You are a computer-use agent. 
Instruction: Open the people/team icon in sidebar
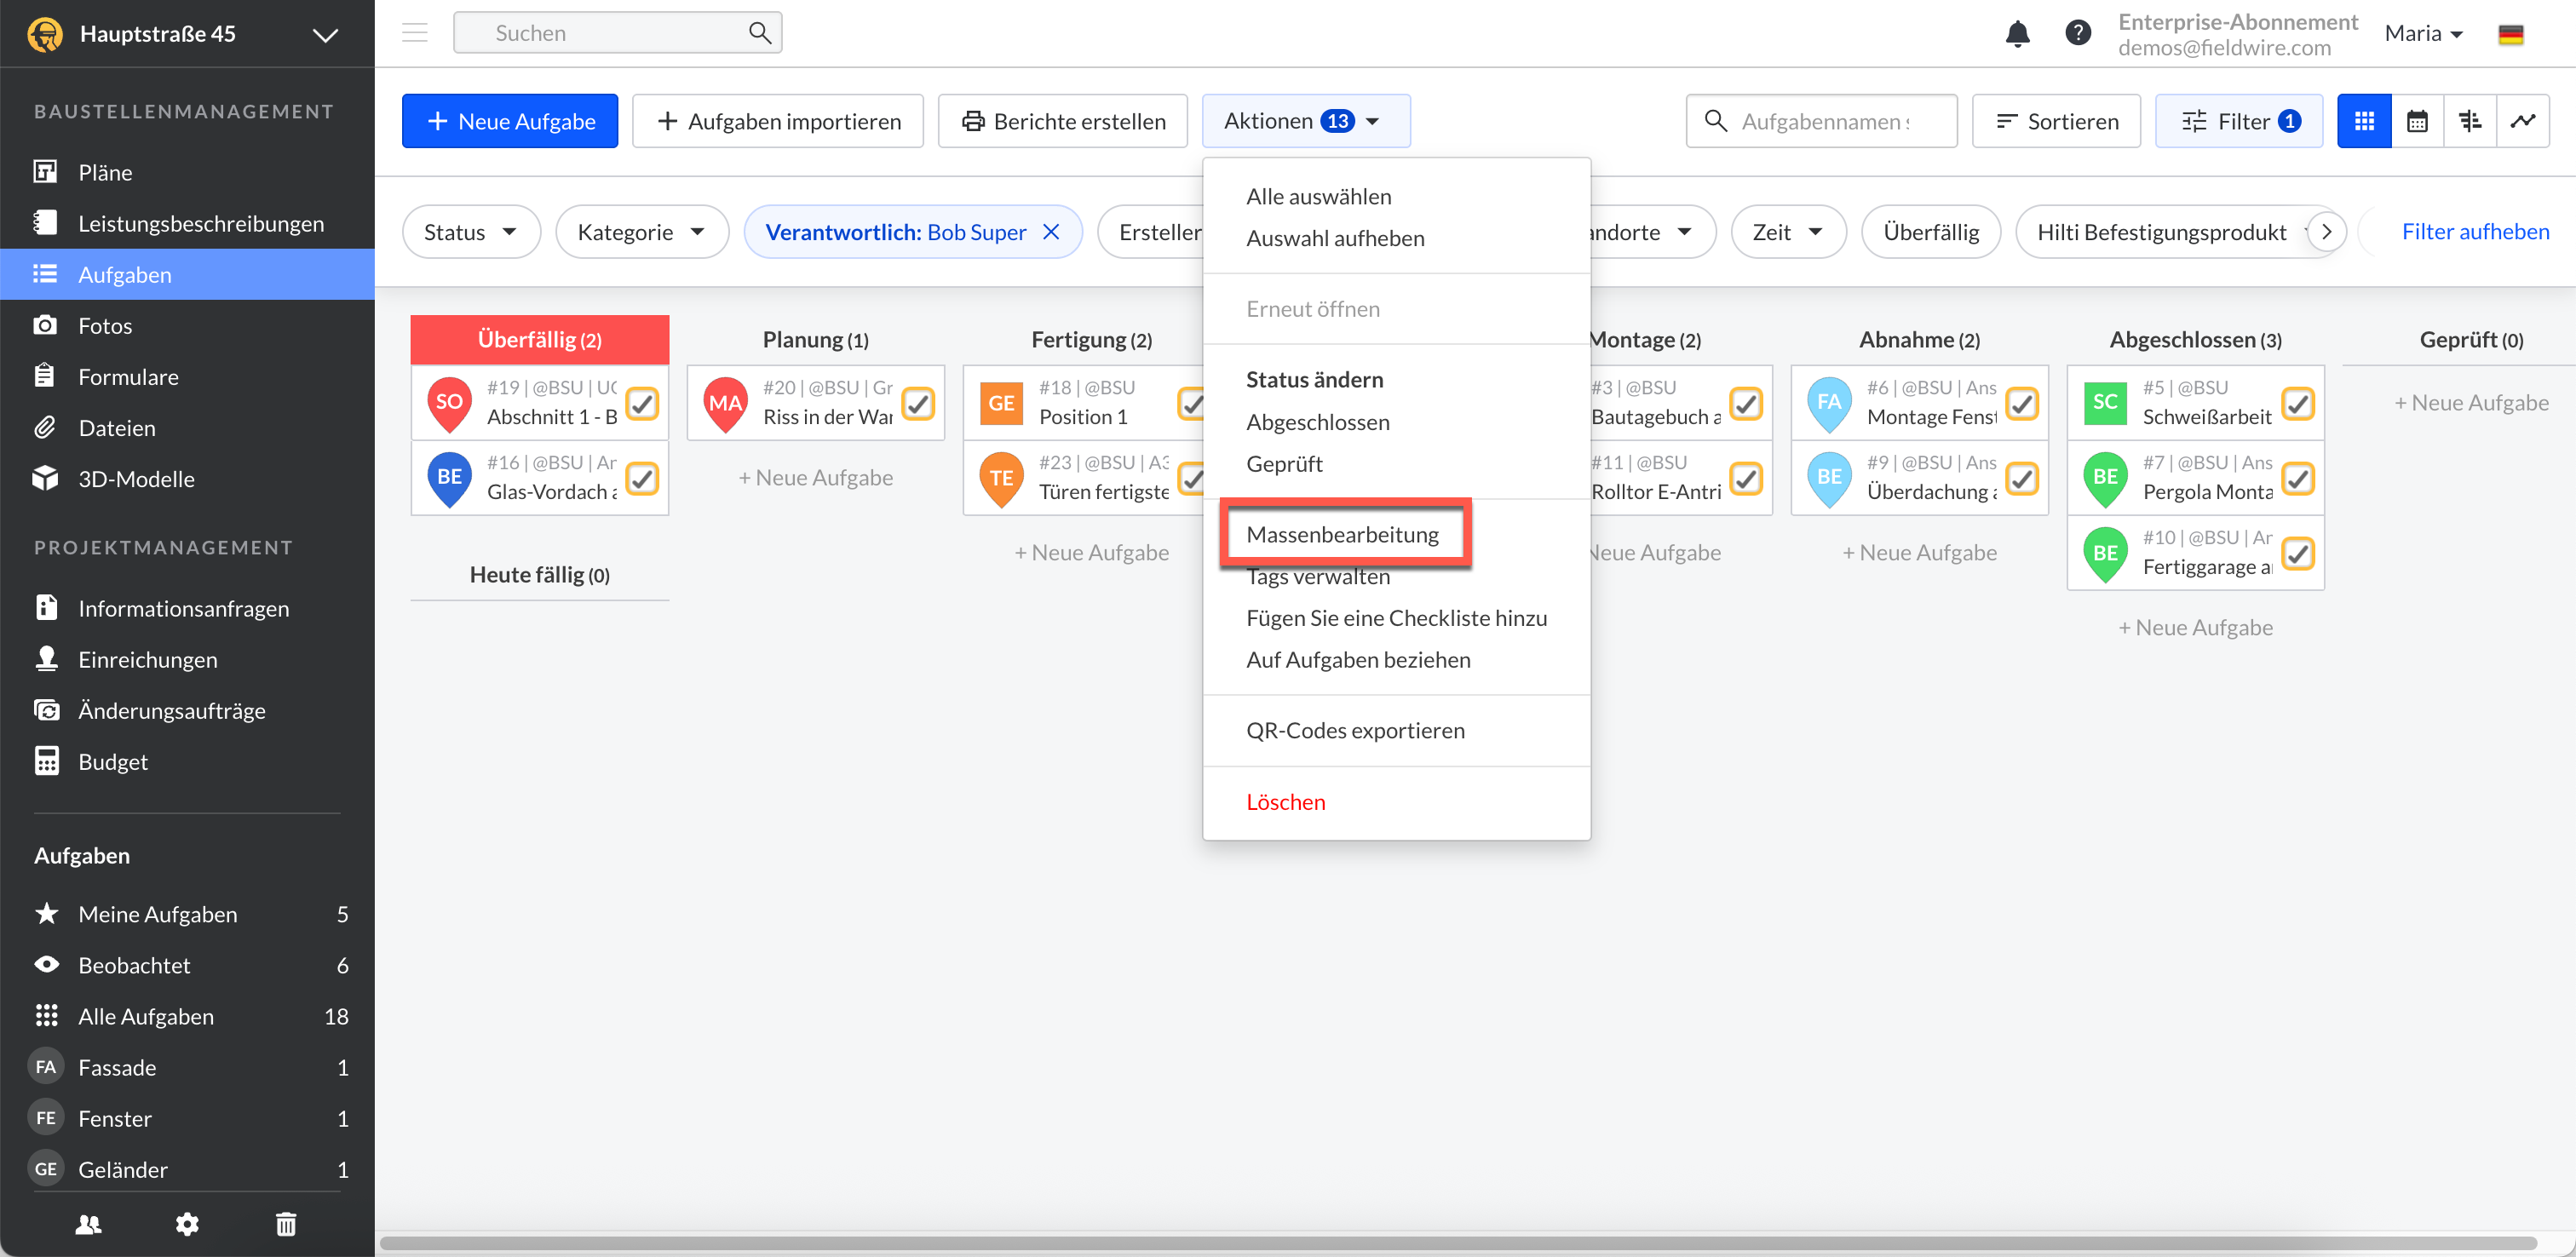click(88, 1224)
